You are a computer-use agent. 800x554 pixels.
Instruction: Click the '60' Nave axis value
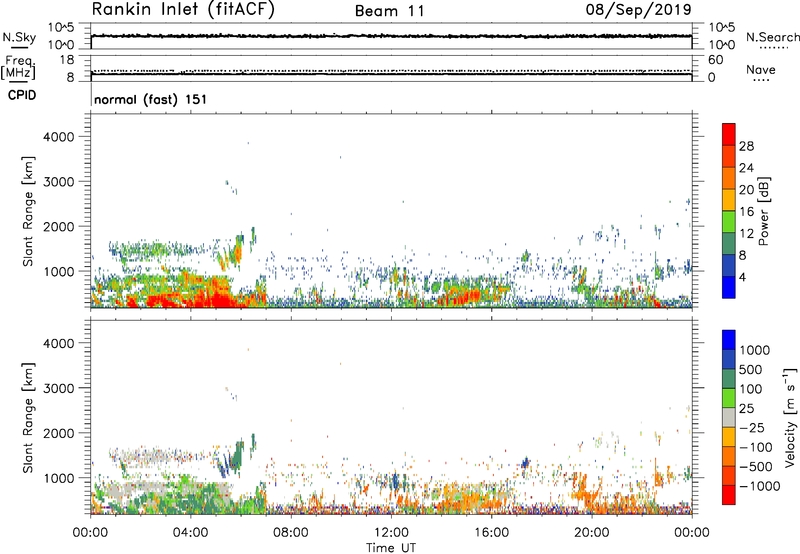[x=715, y=60]
